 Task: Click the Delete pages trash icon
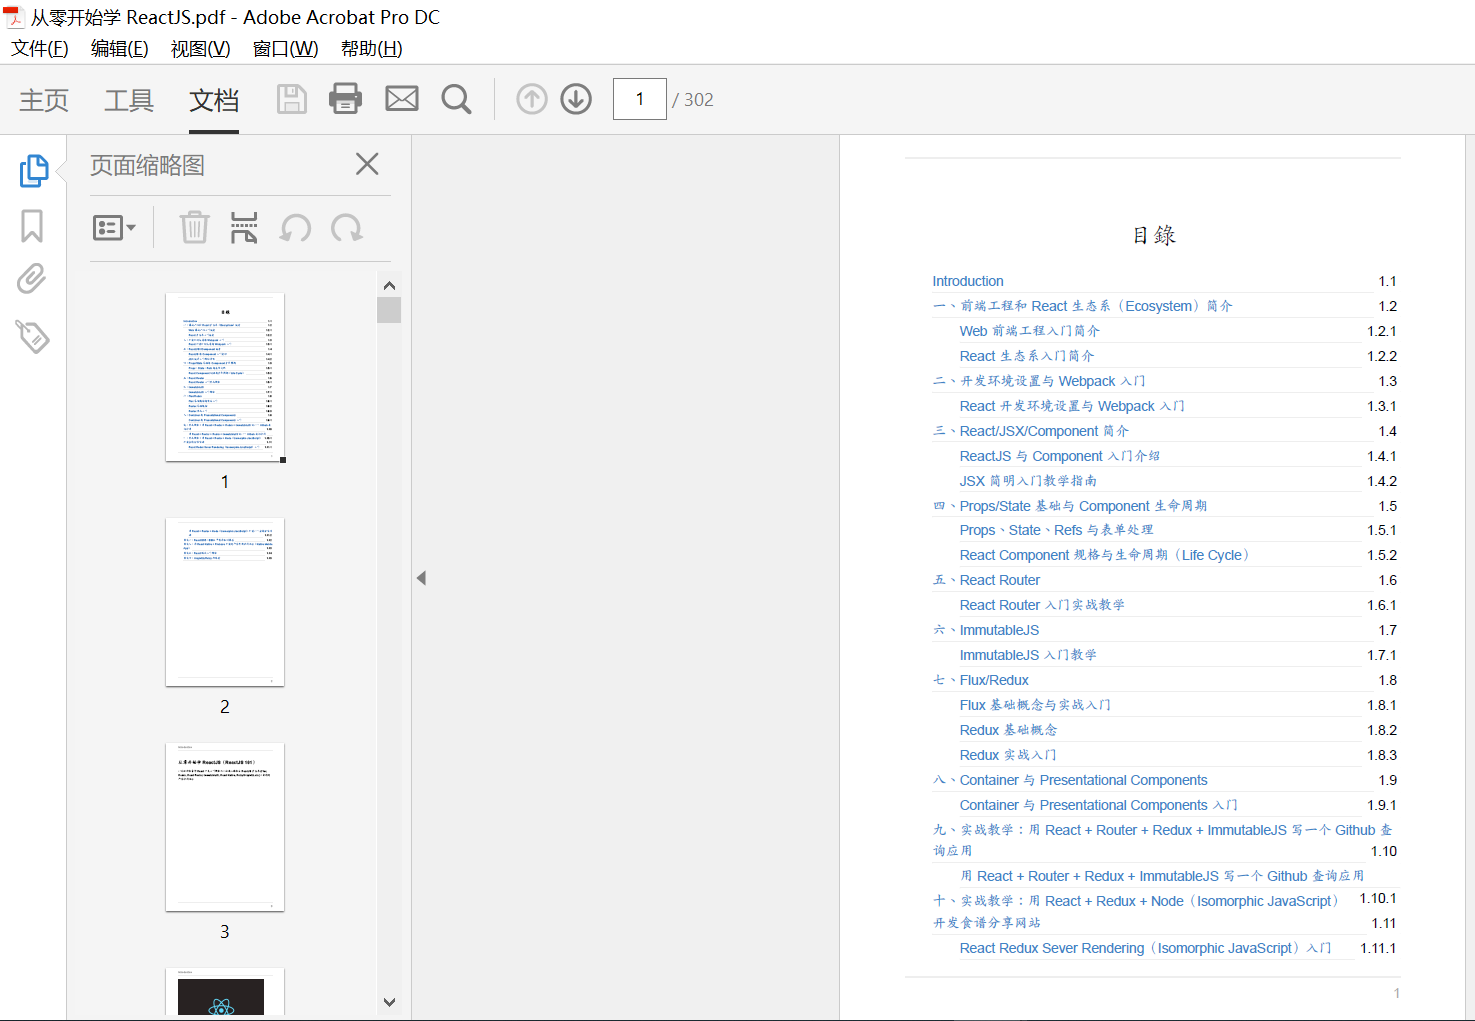pos(194,228)
